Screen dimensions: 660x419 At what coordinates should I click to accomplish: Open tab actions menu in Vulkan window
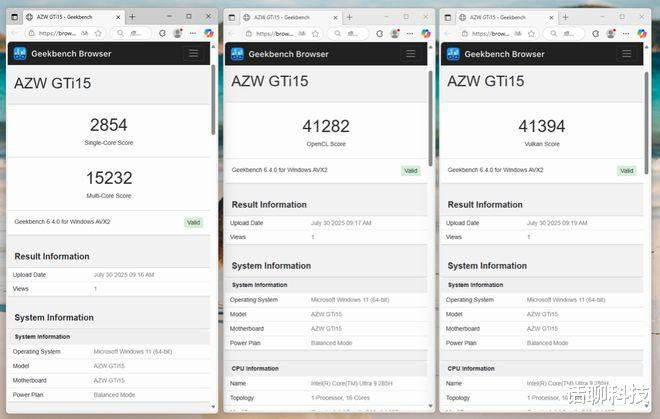(x=447, y=17)
